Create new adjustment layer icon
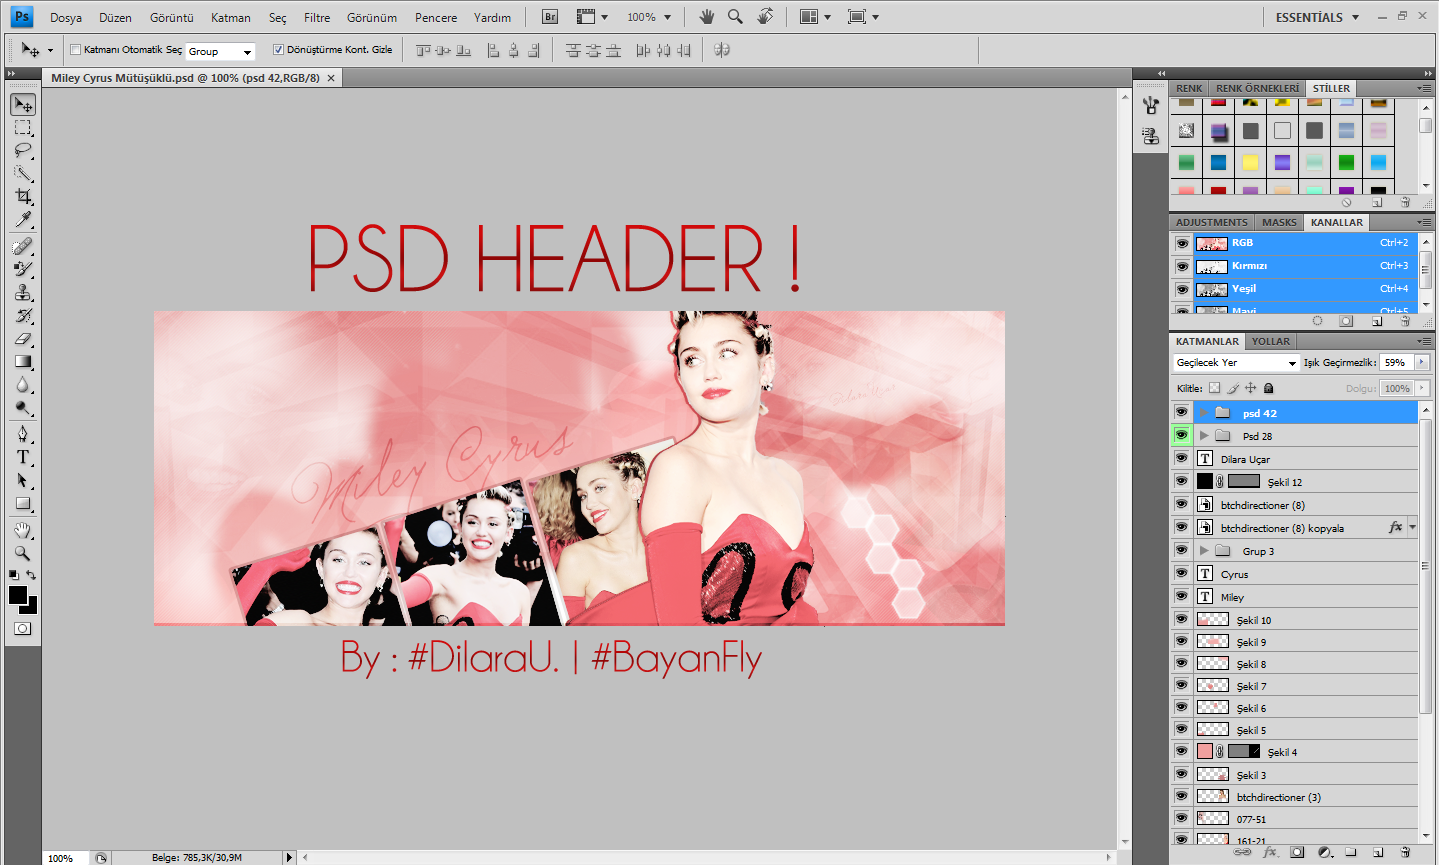 coord(1325,853)
